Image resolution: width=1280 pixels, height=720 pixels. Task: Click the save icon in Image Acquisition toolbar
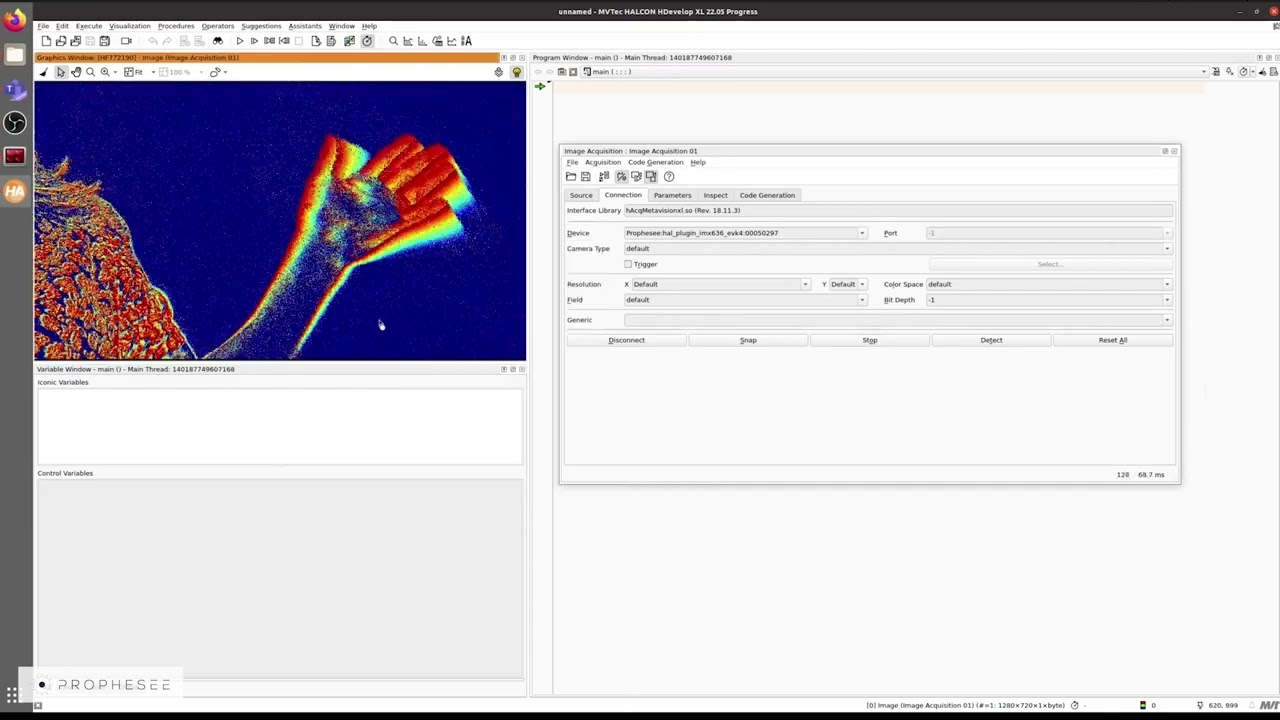[x=586, y=176]
